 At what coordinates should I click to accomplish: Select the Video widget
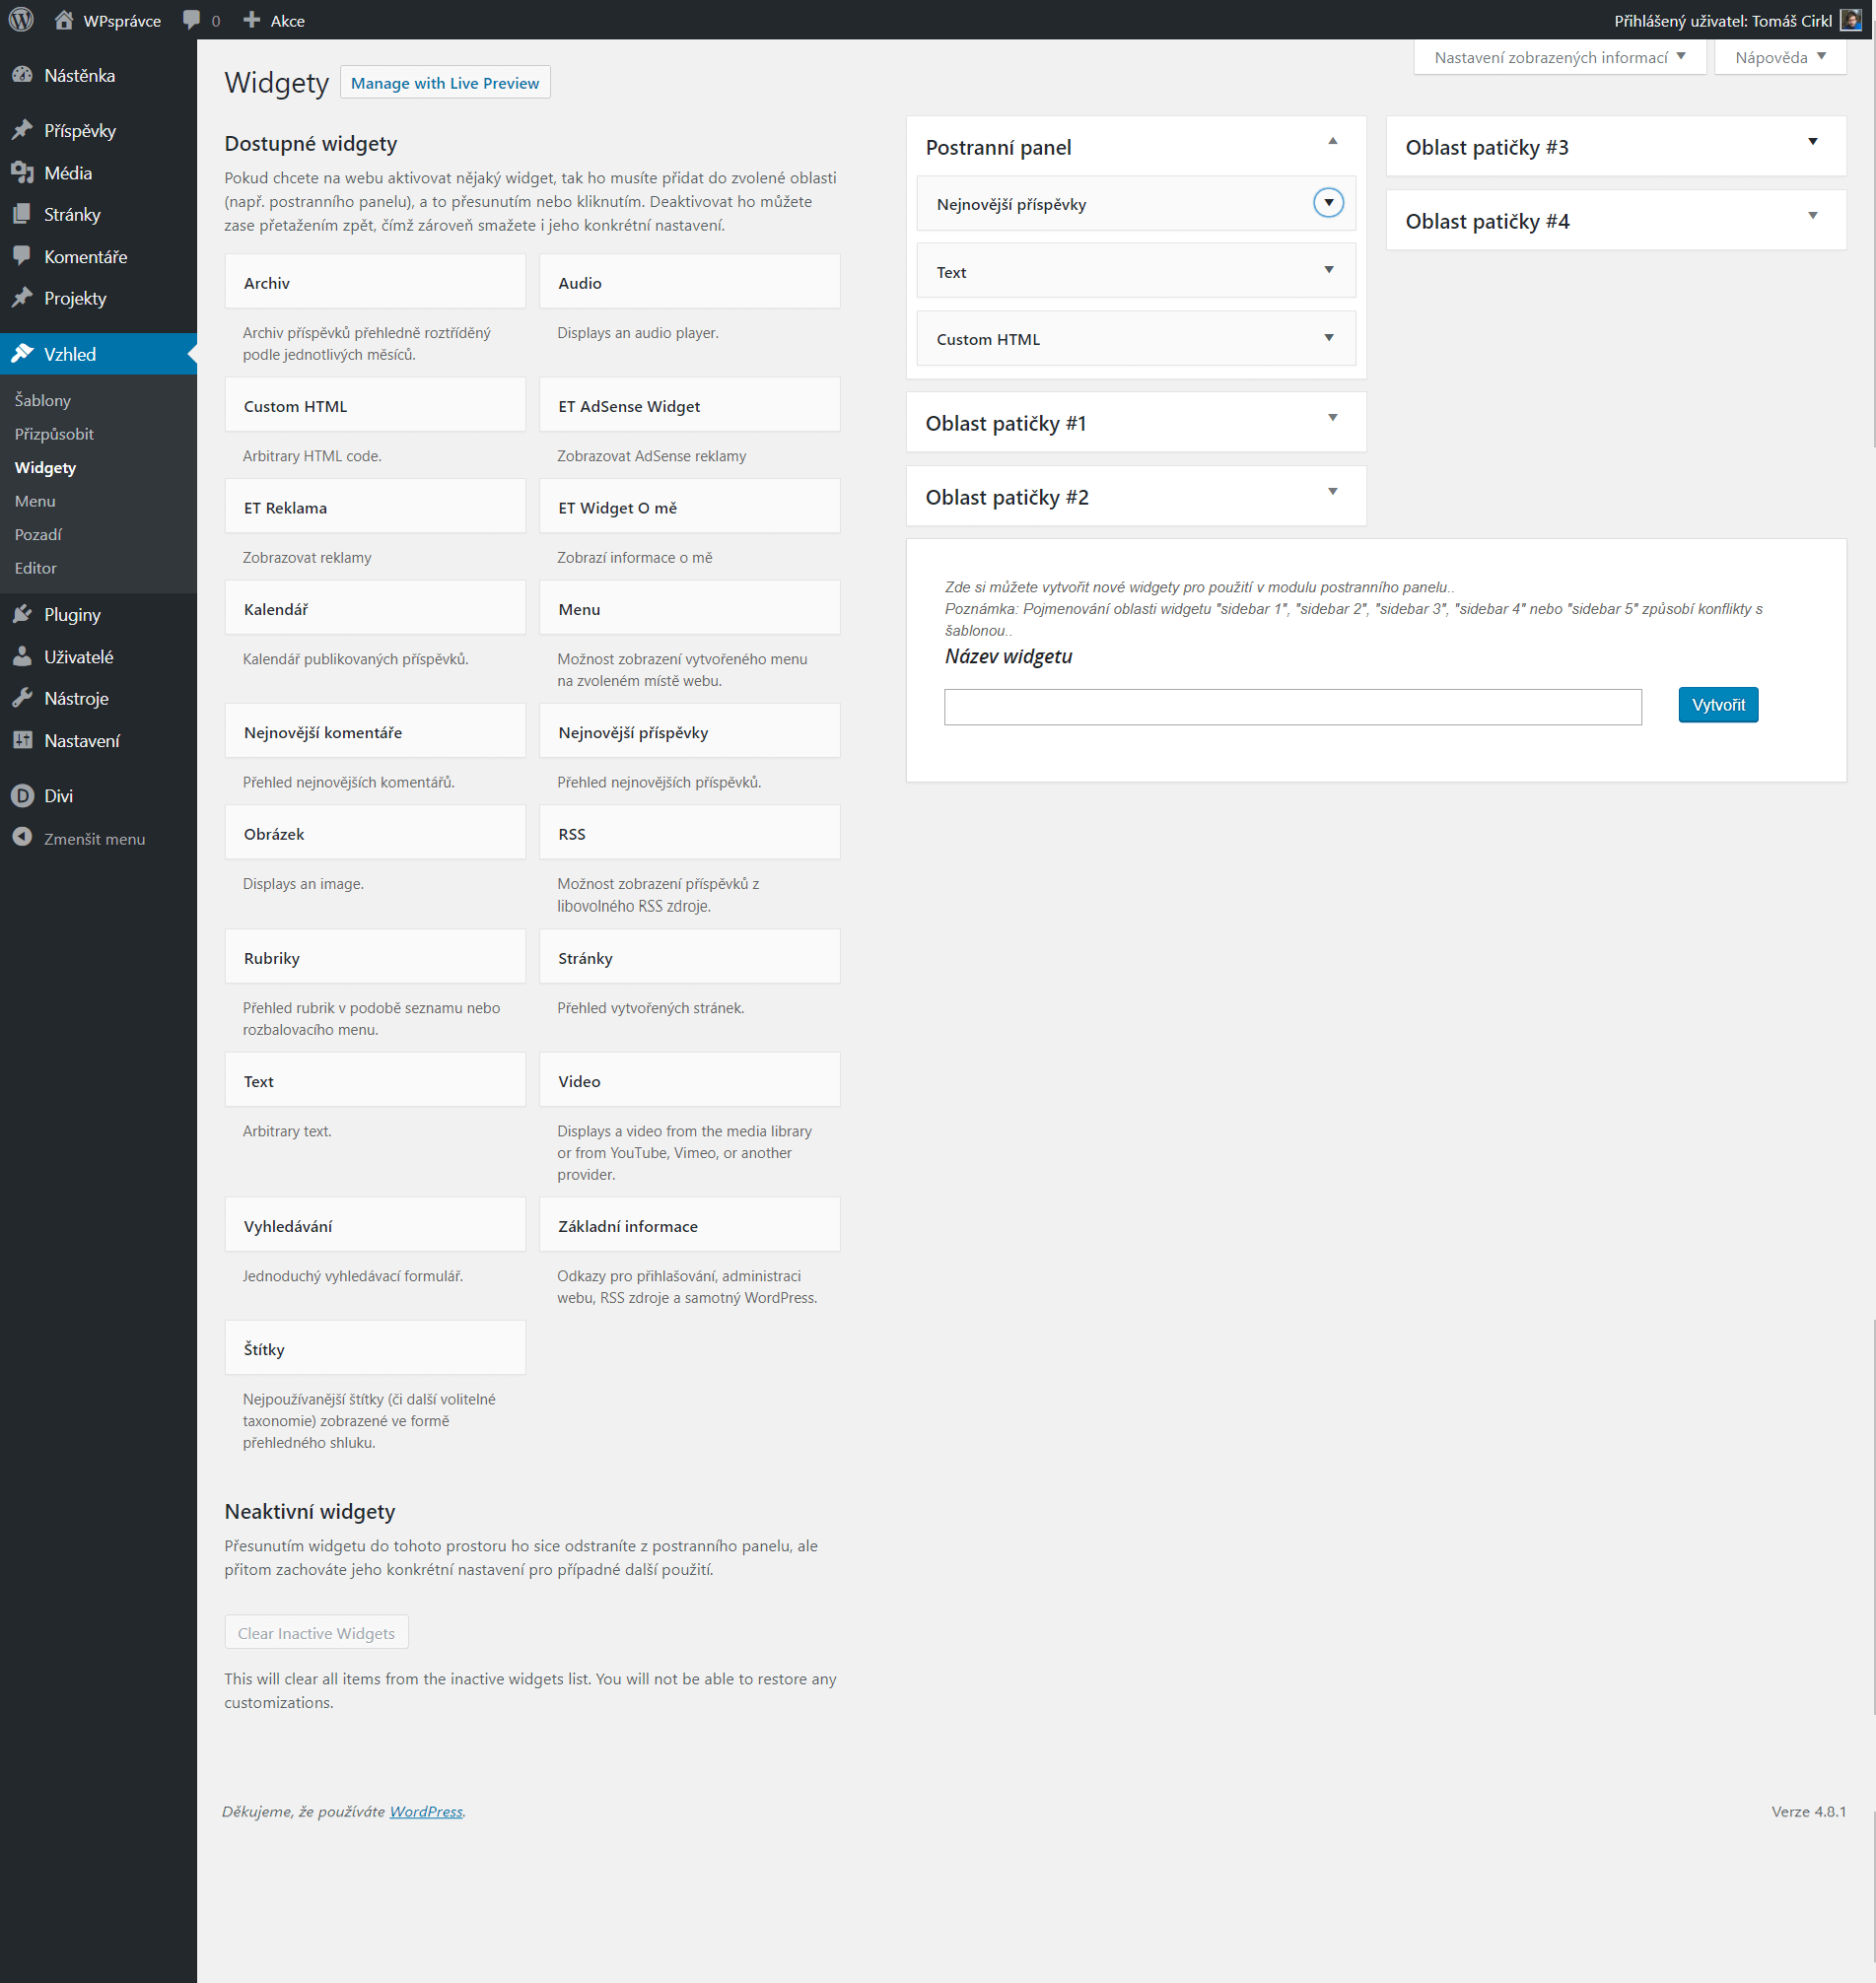tap(689, 1080)
